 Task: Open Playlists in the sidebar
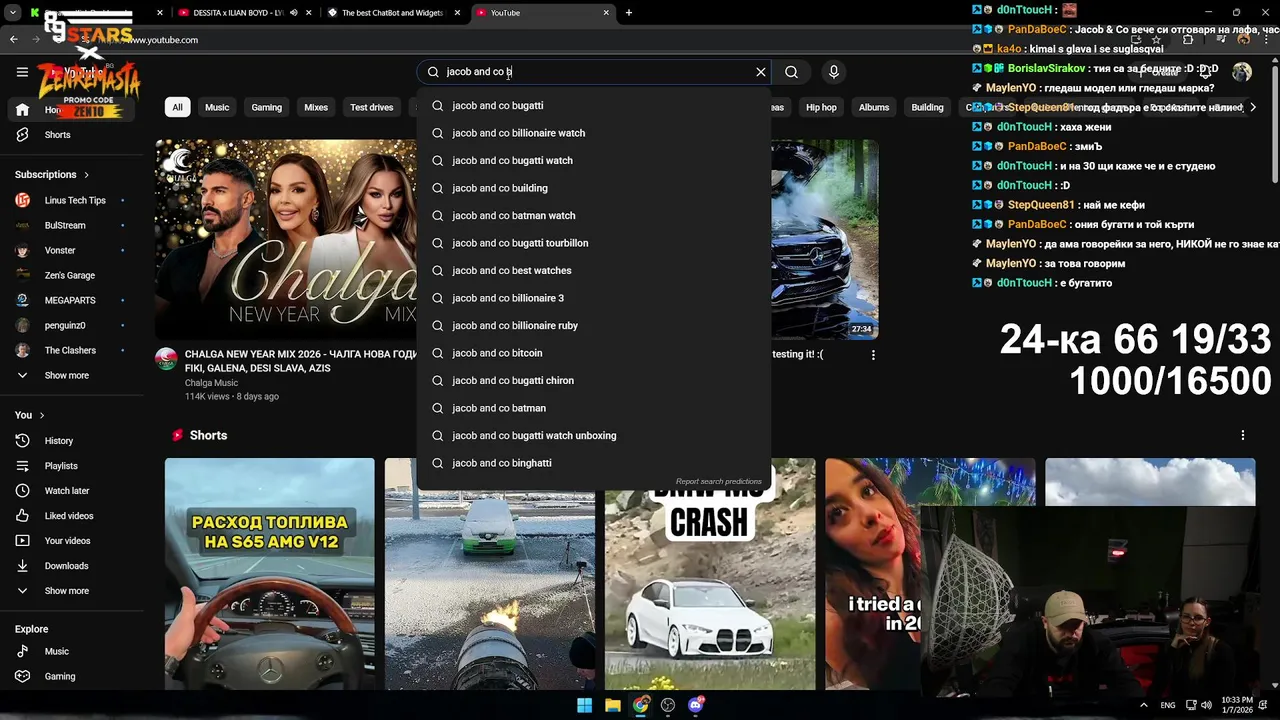coord(72,466)
